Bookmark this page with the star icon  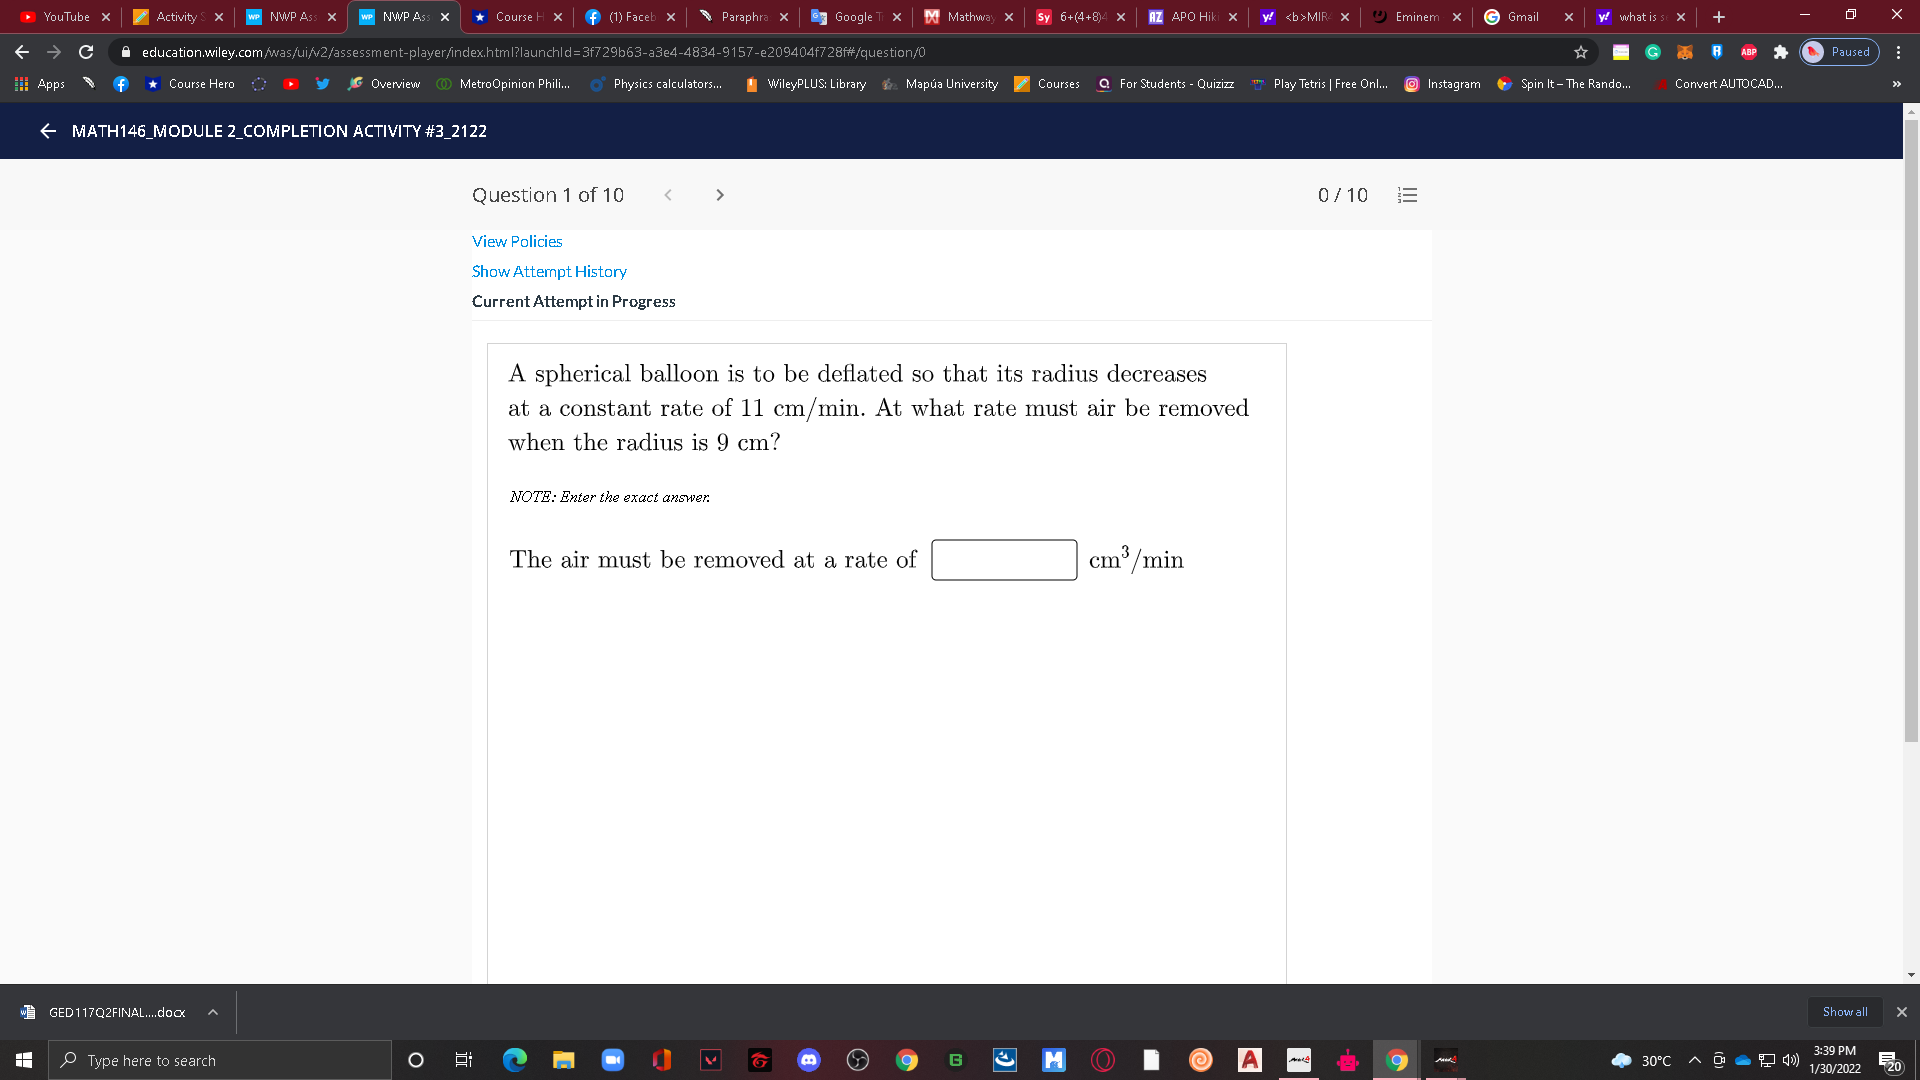point(1579,51)
